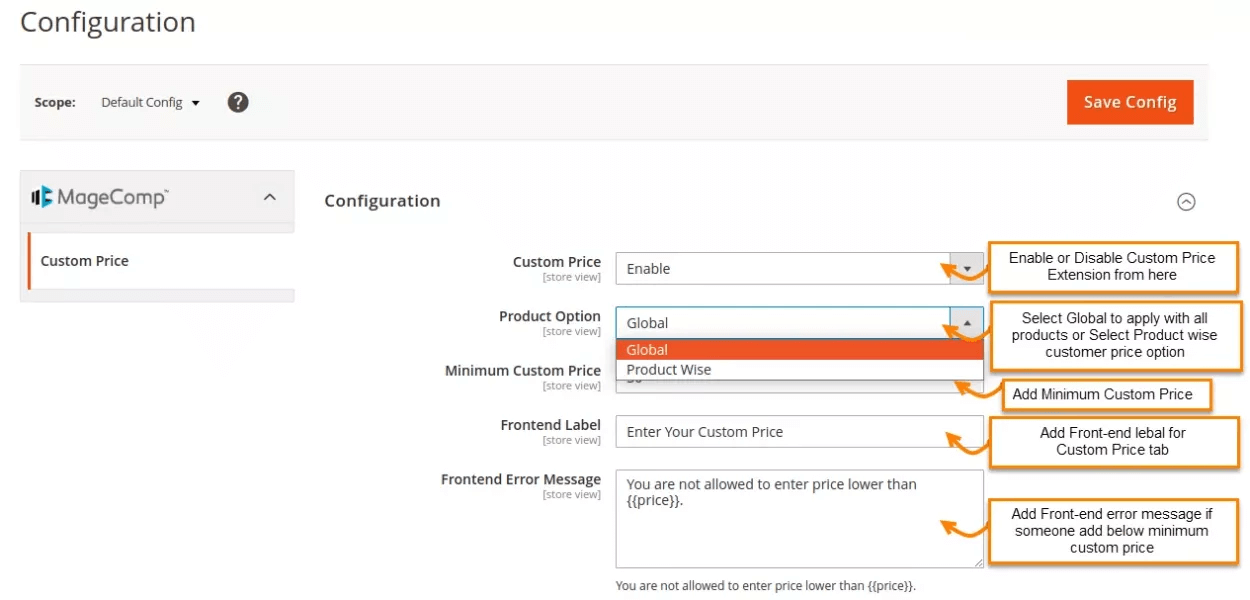Click the Add Minimum Custom Price callout
Viewport: 1250px width, 600px height.
point(1102,394)
